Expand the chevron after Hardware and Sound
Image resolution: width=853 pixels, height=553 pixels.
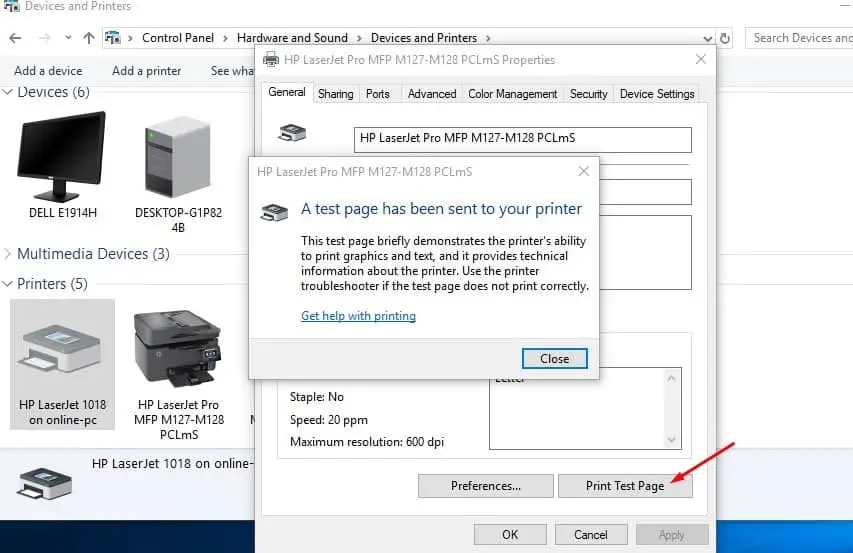point(359,39)
